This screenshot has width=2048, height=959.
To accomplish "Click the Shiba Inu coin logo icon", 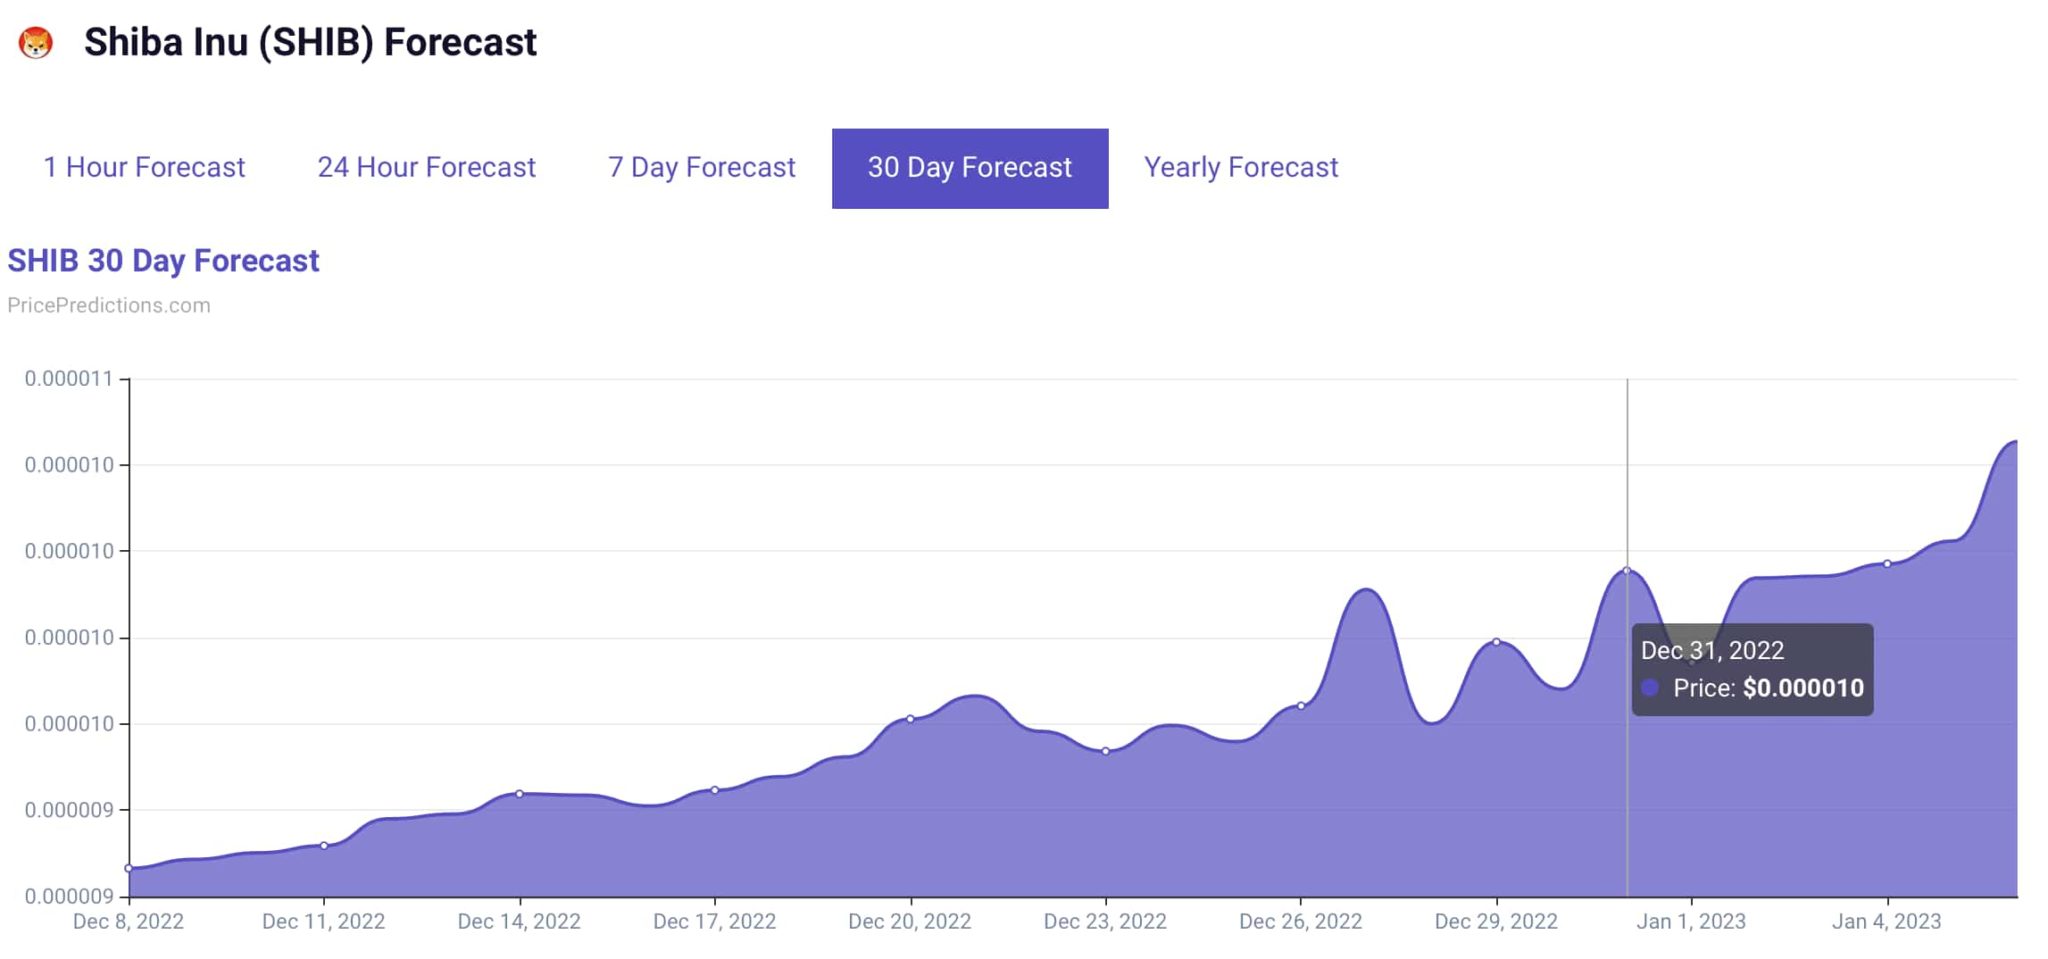I will 36,43.
